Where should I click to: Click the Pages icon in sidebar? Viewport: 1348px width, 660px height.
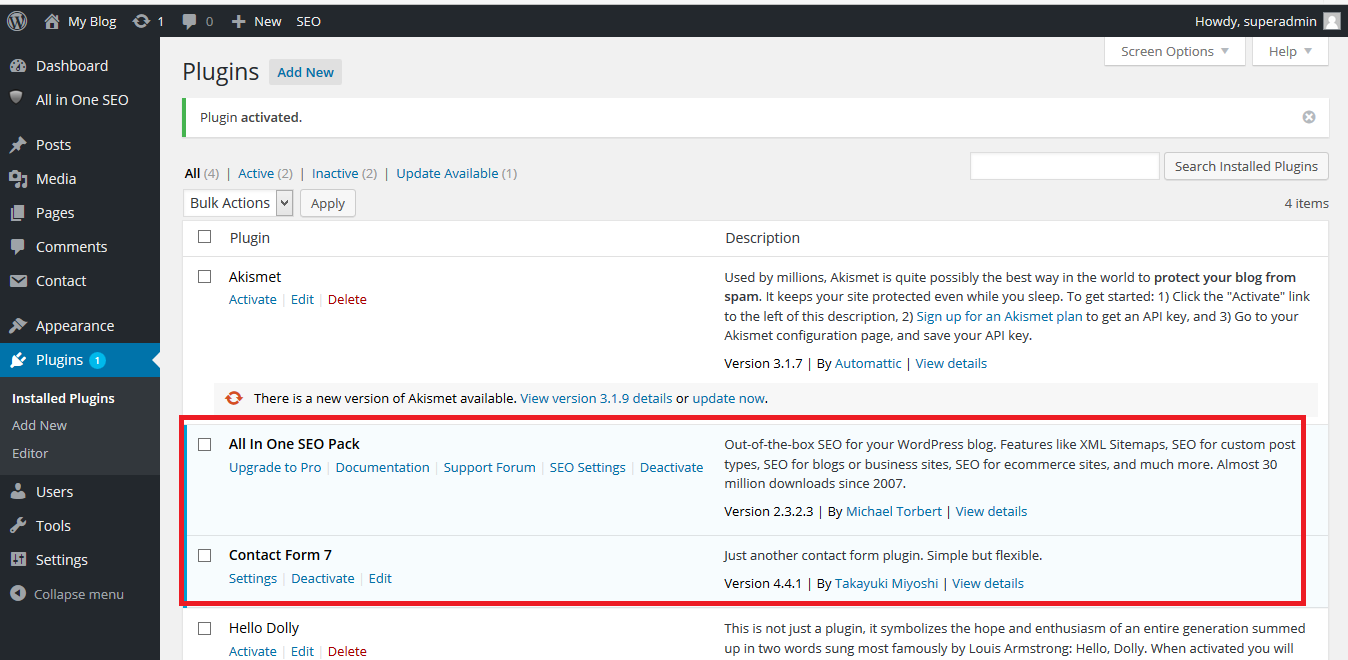[x=18, y=213]
